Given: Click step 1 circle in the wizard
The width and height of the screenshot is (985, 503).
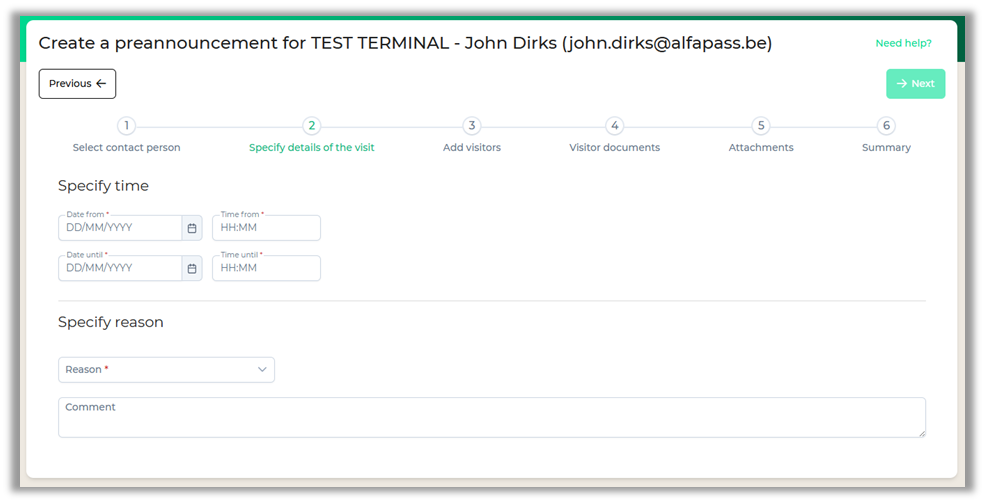Looking at the screenshot, I should [126, 126].
